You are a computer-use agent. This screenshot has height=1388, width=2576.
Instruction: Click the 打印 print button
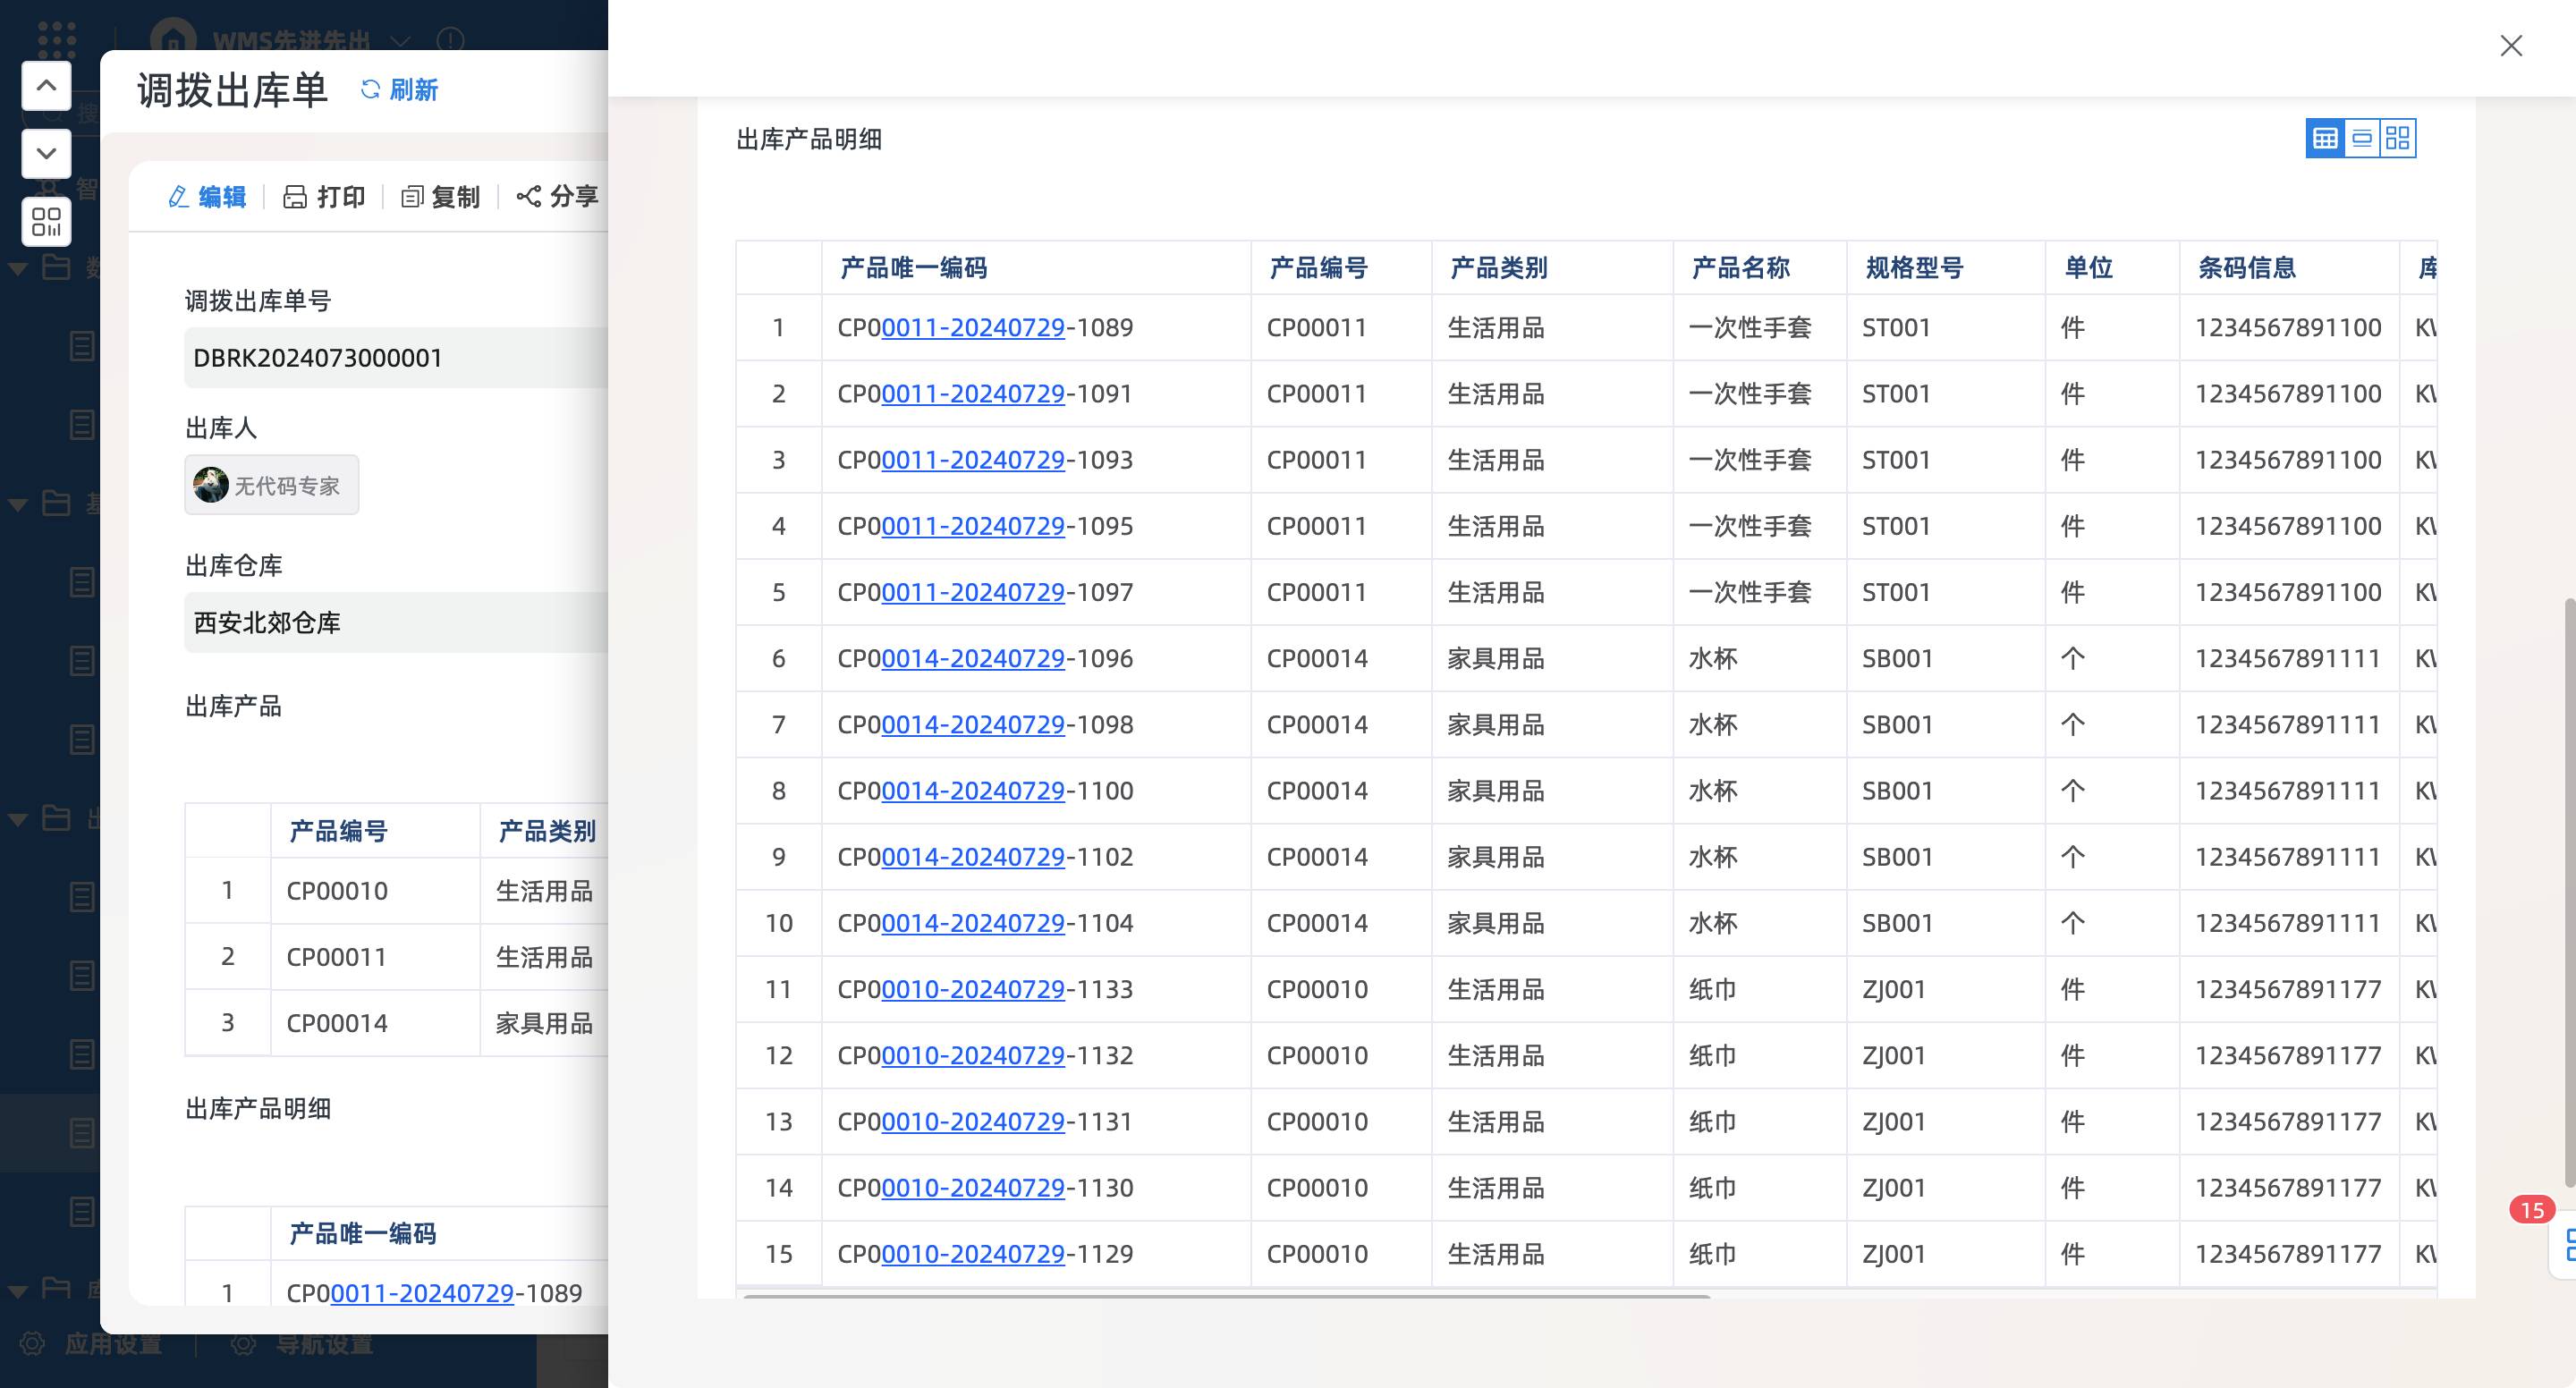[324, 197]
